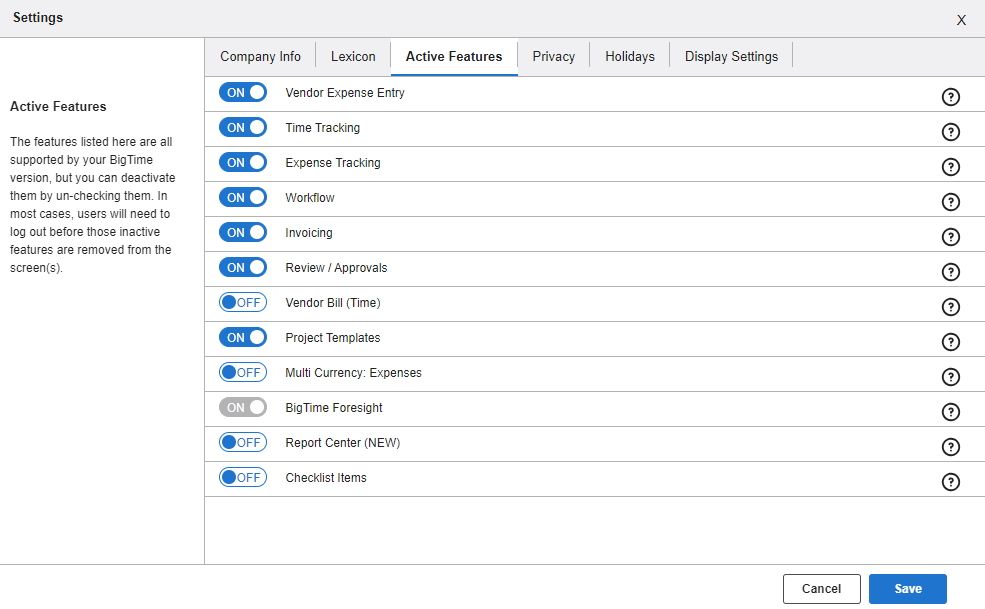Open help for Vendor Expense Entry

[x=951, y=97]
